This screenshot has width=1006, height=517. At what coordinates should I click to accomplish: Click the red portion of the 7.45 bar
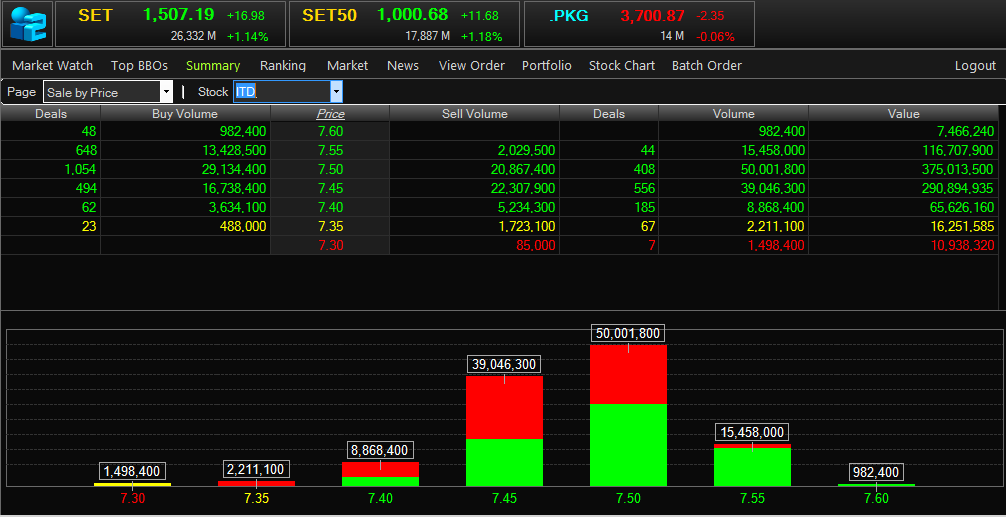tap(504, 407)
